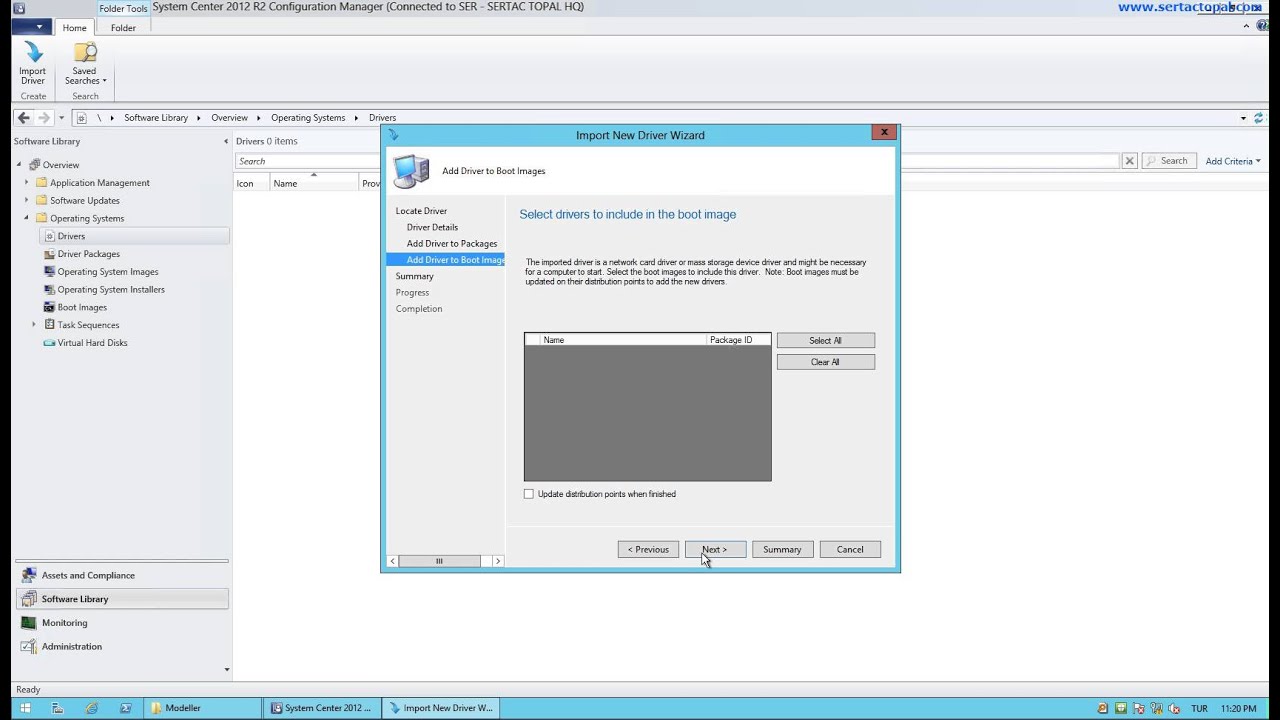Open the Folder Tools contextual tab

123,8
